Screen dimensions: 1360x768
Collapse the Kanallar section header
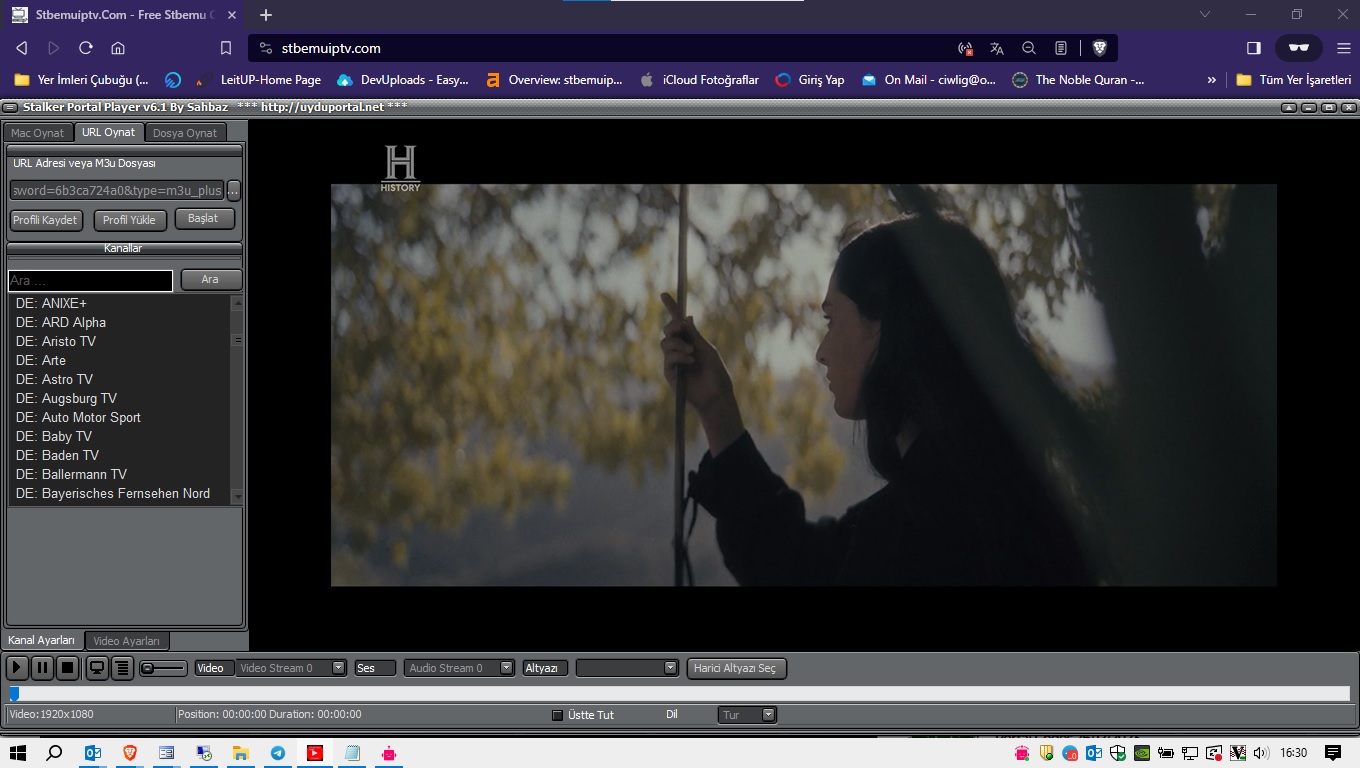click(x=125, y=248)
